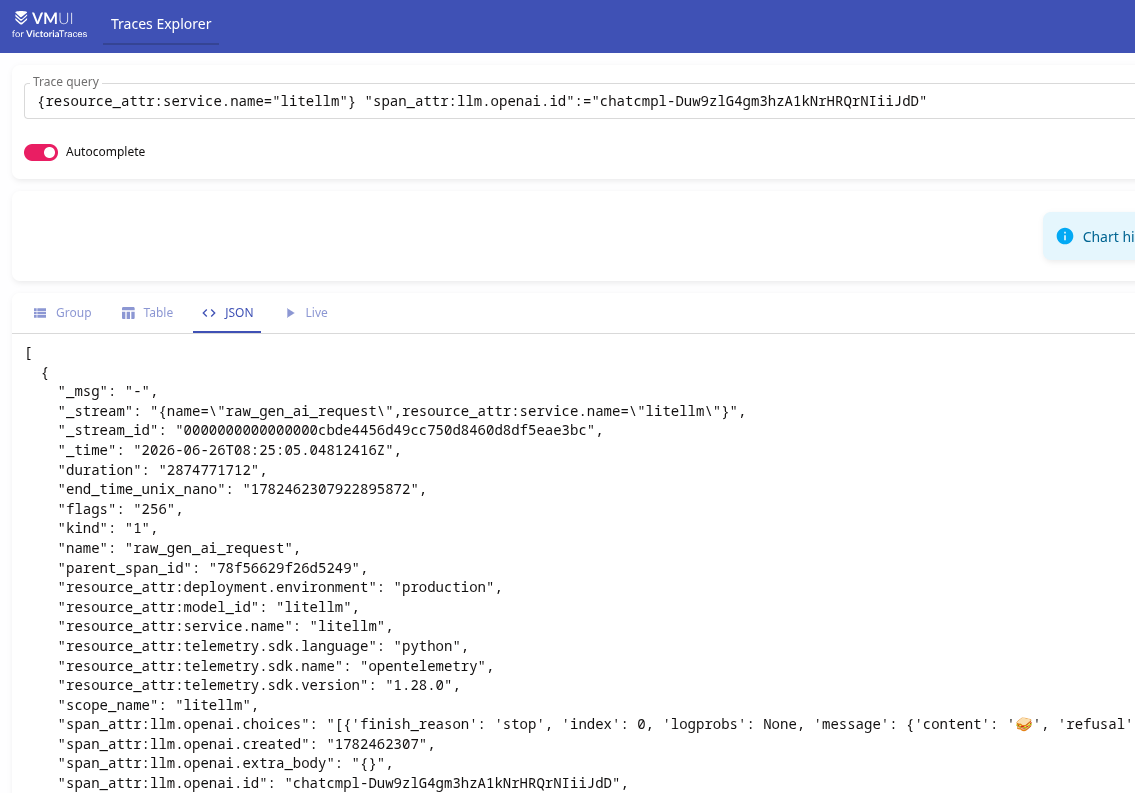This screenshot has height=793, width=1135.
Task: Click the Group tab list icon
Action: (40, 313)
